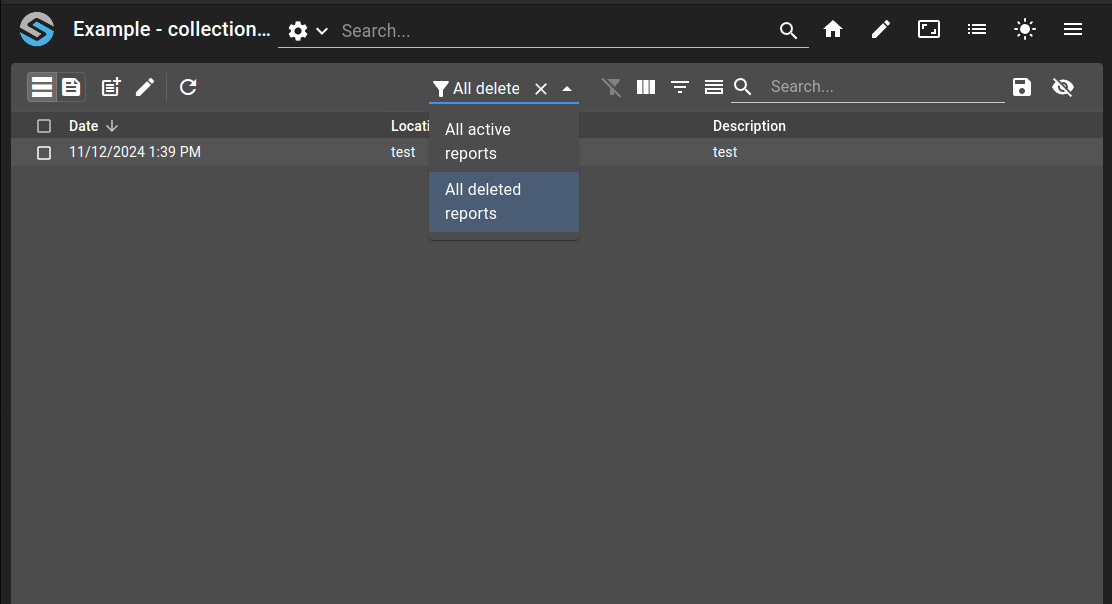Screen dimensions: 1112x604
Task: Click the table search magnifier icon
Action: click(x=743, y=86)
